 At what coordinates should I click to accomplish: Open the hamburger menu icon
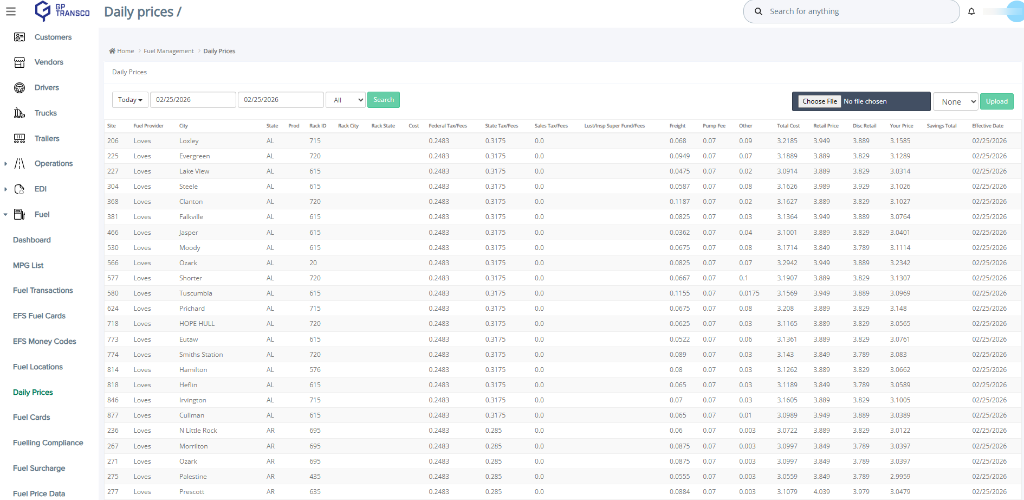pos(10,11)
